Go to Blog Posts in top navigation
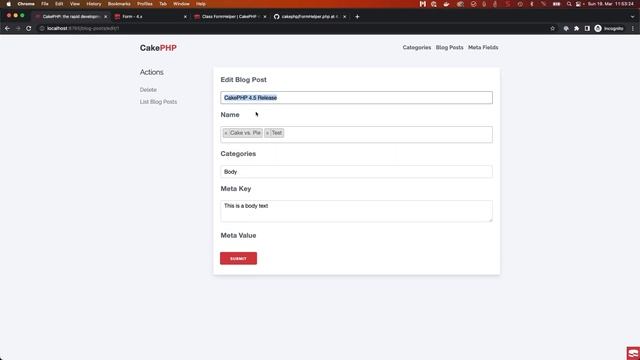 tap(449, 48)
